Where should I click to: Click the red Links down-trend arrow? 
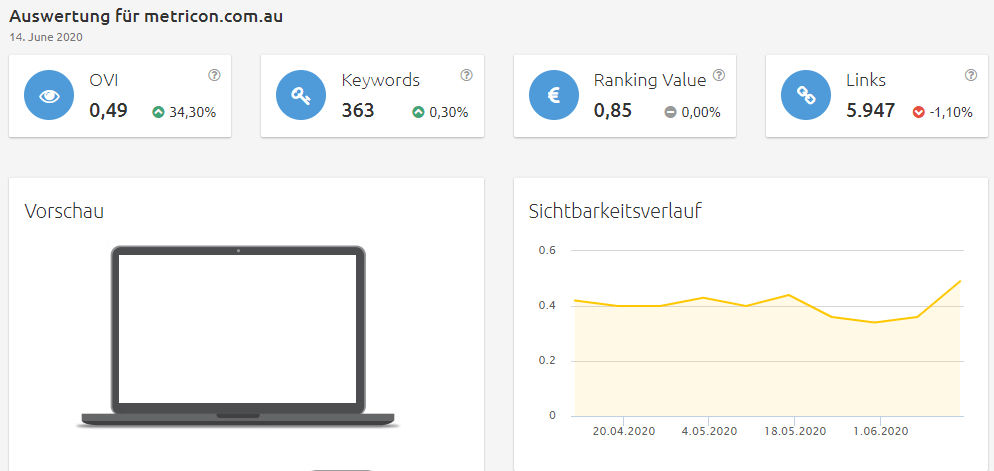[918, 112]
